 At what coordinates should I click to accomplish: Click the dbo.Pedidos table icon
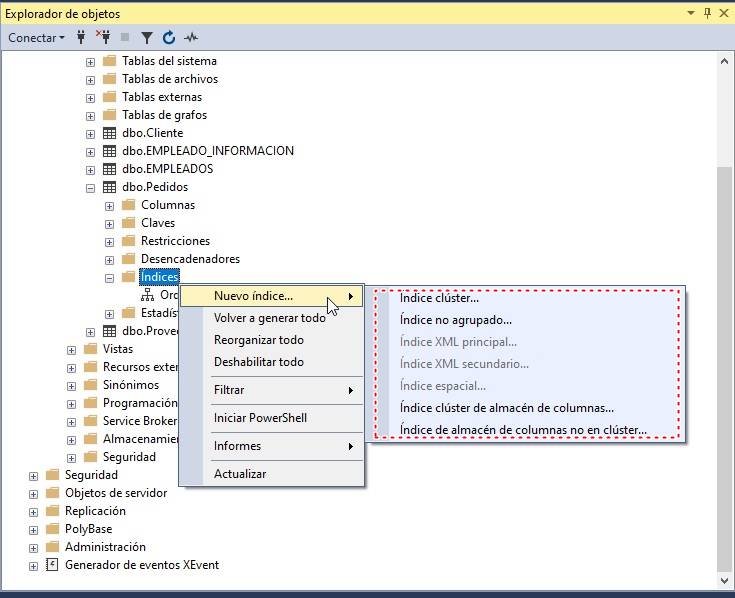pyautogui.click(x=109, y=187)
